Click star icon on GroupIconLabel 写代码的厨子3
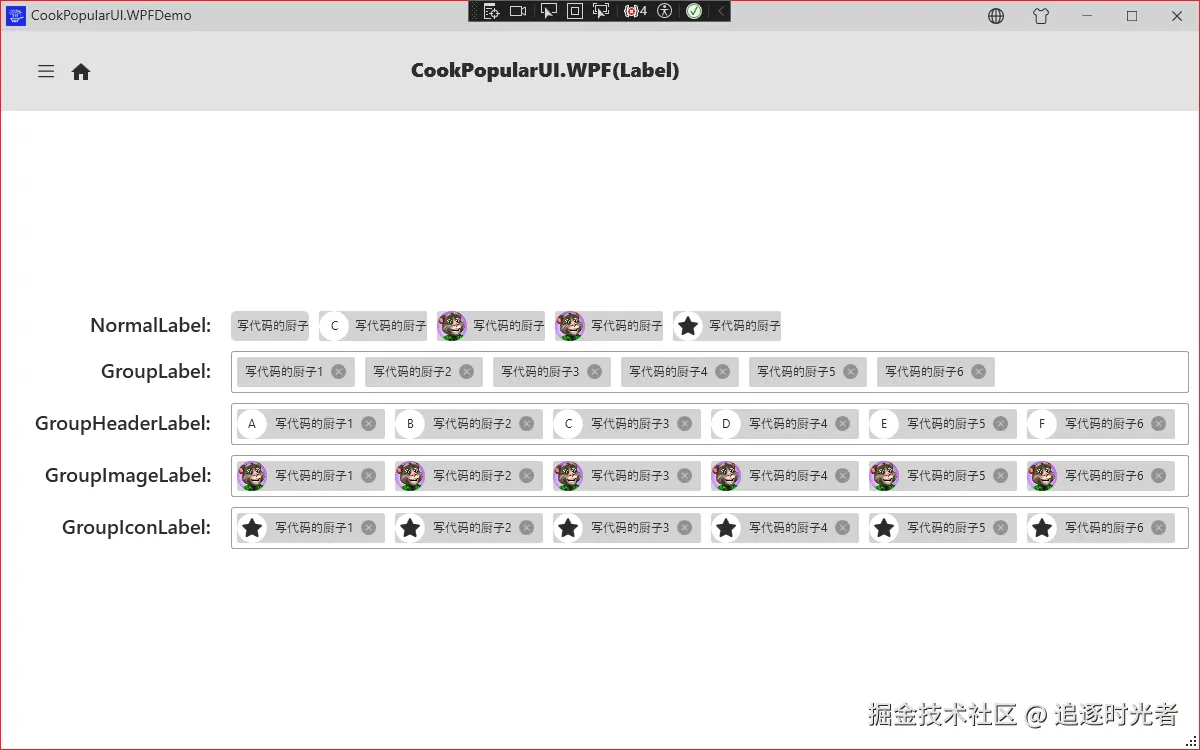The height and width of the screenshot is (750, 1200). [568, 528]
